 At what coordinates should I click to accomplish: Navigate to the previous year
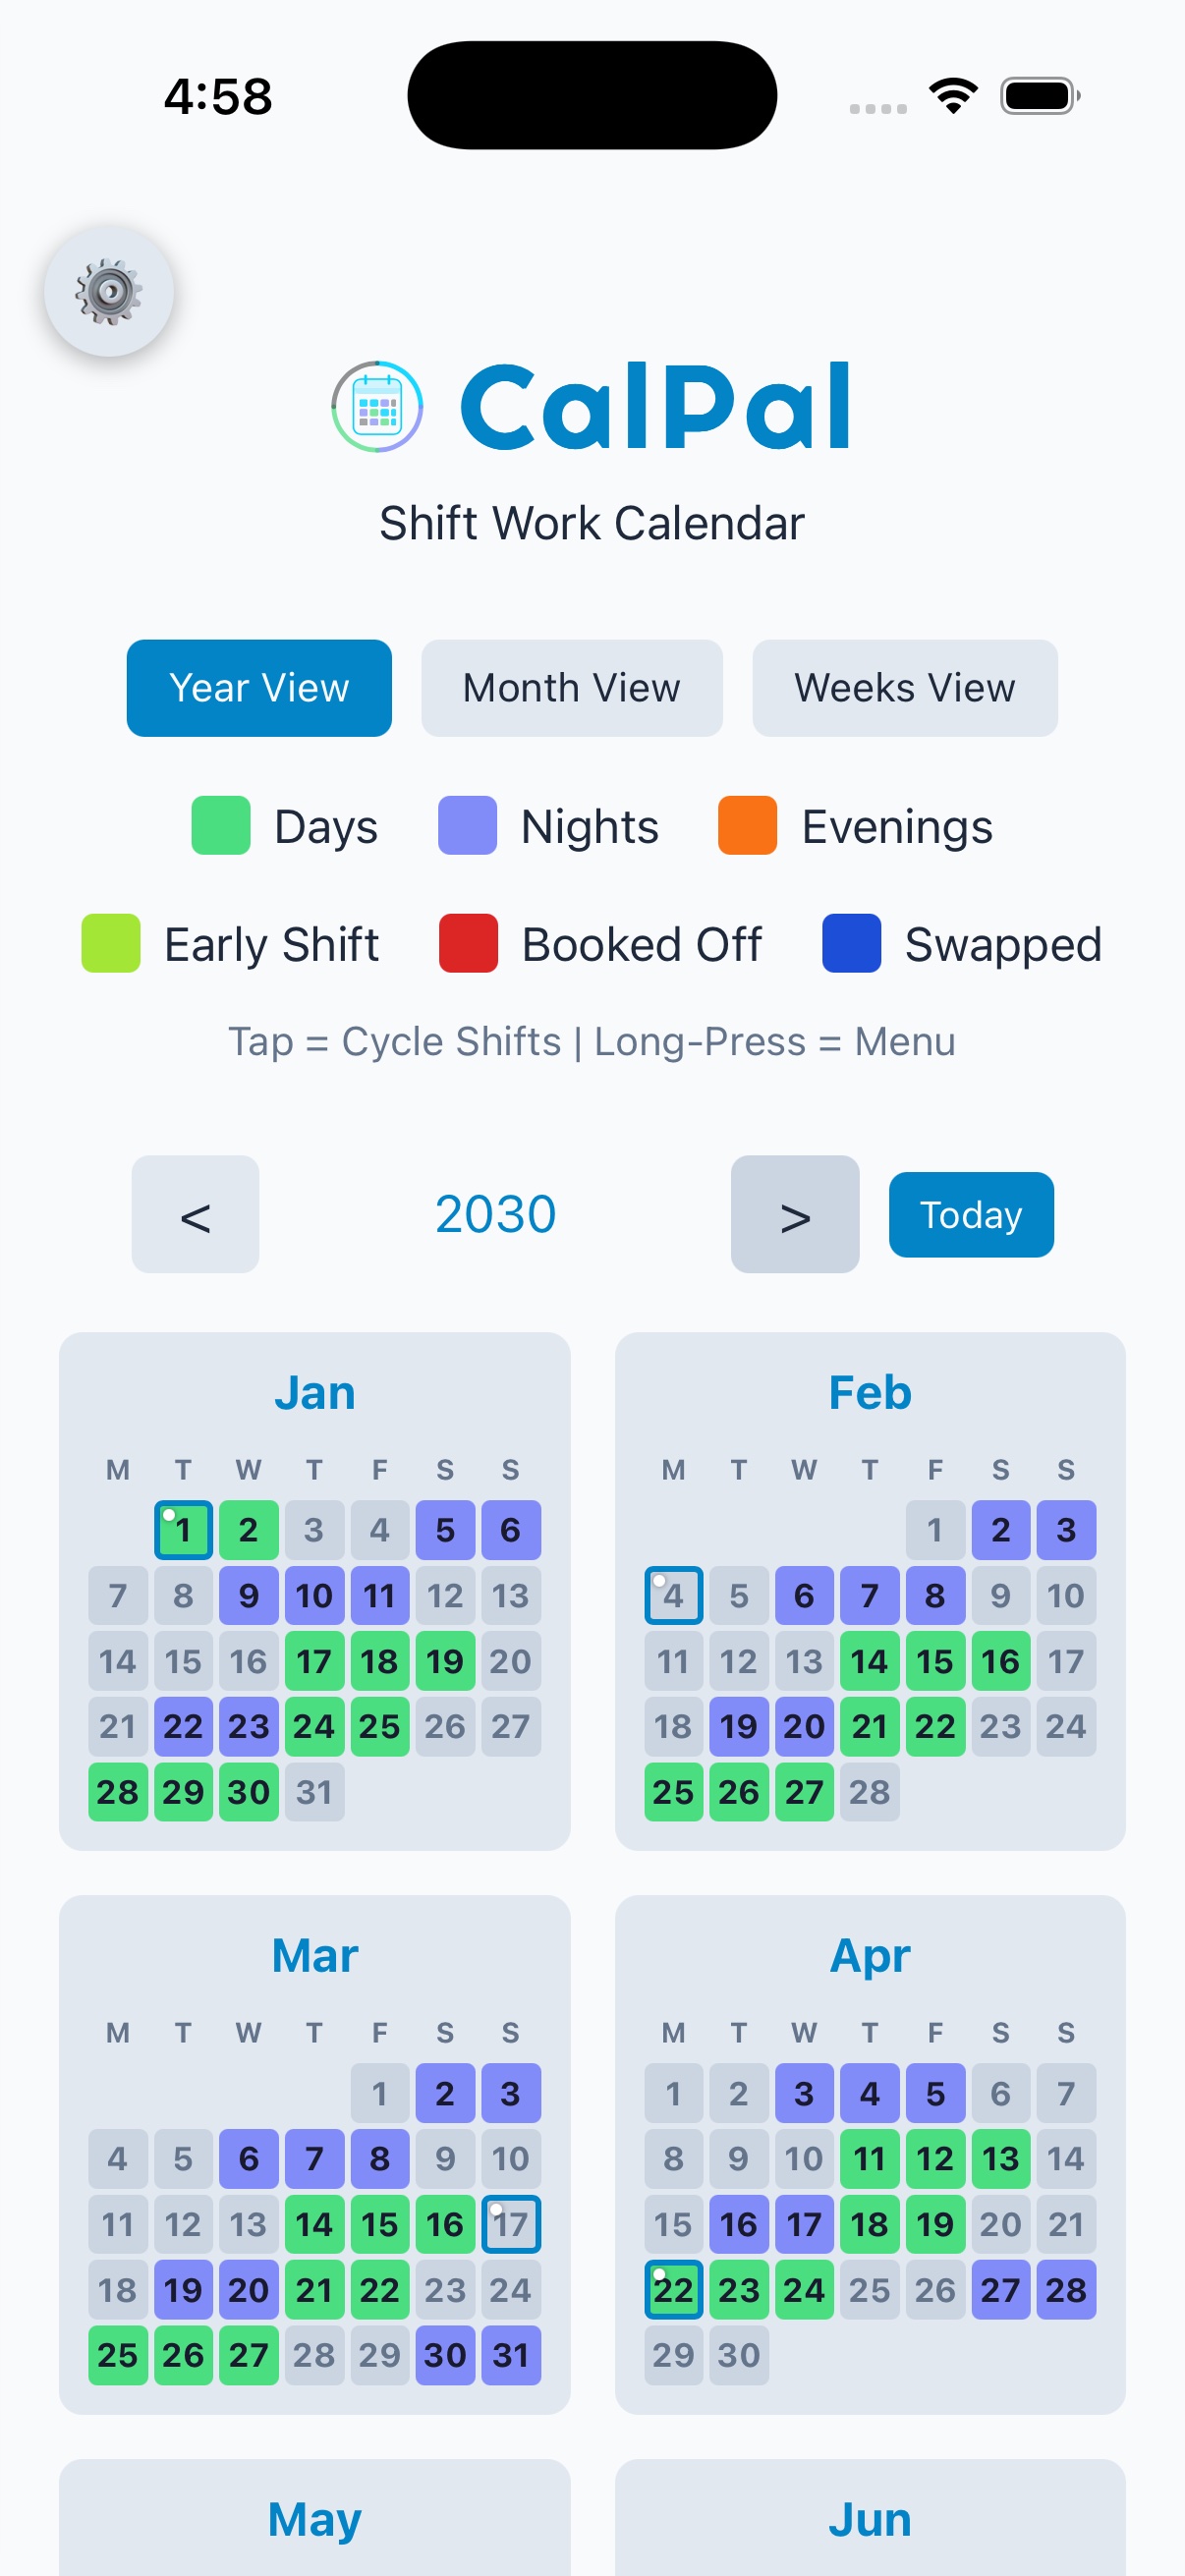[x=195, y=1214]
